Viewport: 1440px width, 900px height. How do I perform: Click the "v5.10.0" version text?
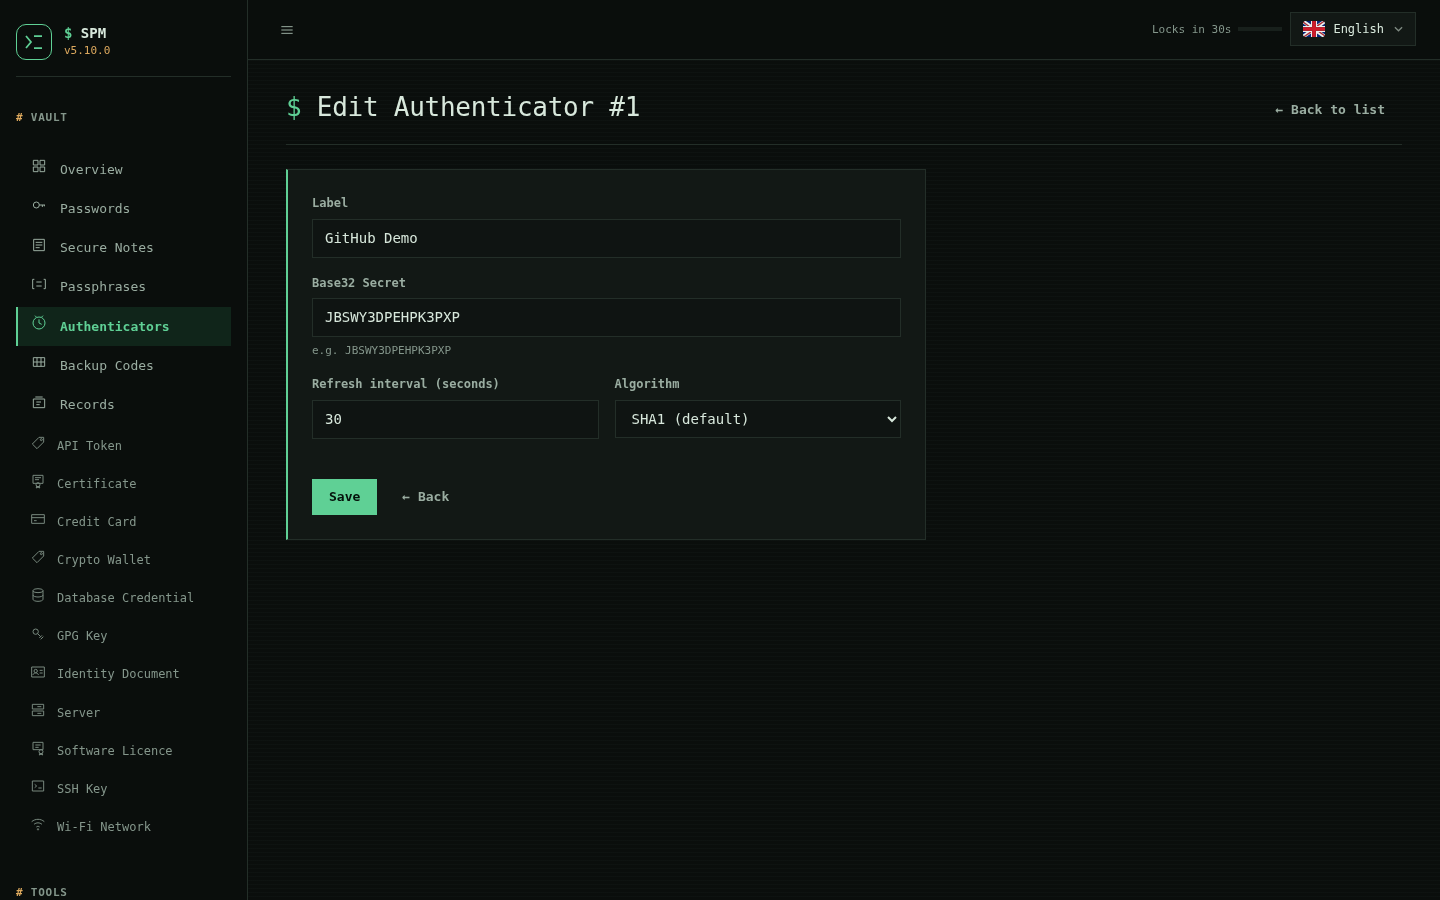click(x=87, y=50)
